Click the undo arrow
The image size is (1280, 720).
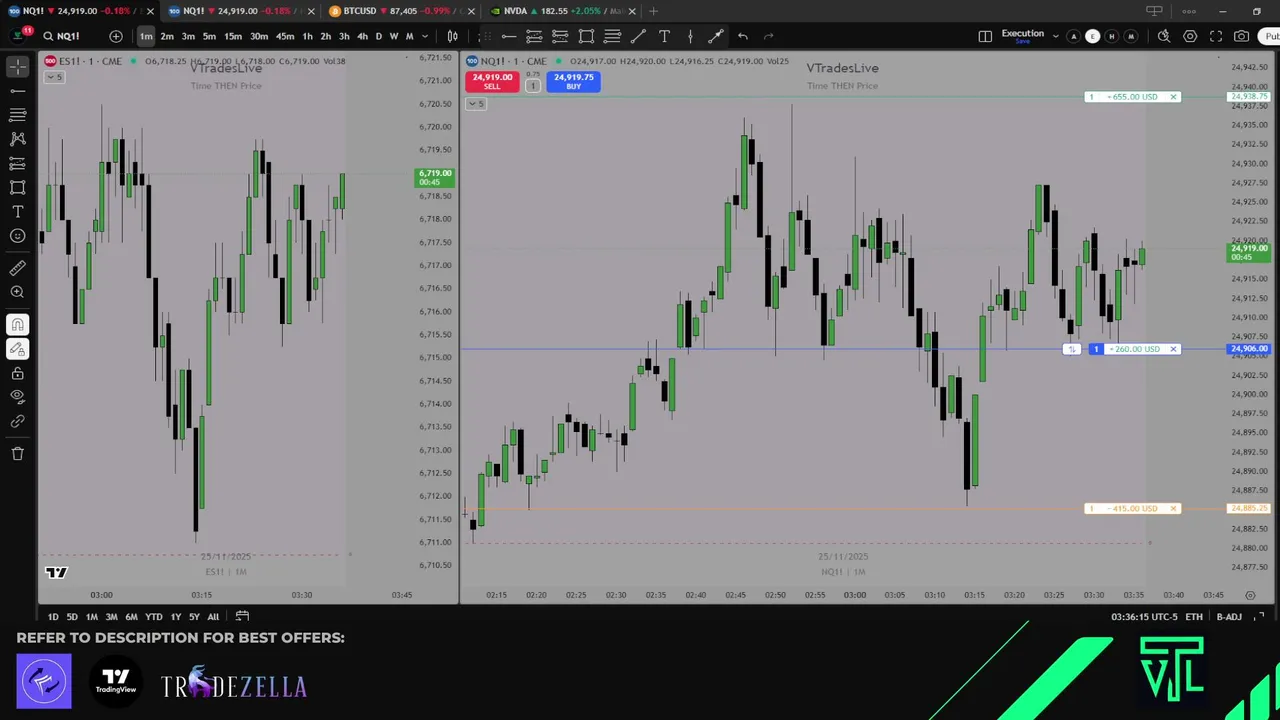coord(742,36)
